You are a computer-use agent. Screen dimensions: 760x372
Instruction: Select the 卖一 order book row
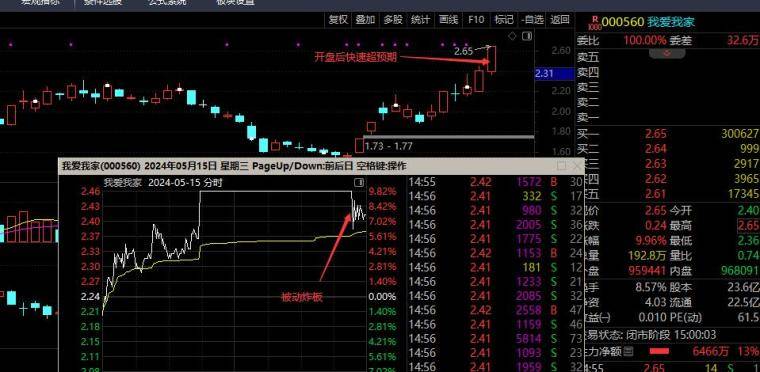click(668, 117)
